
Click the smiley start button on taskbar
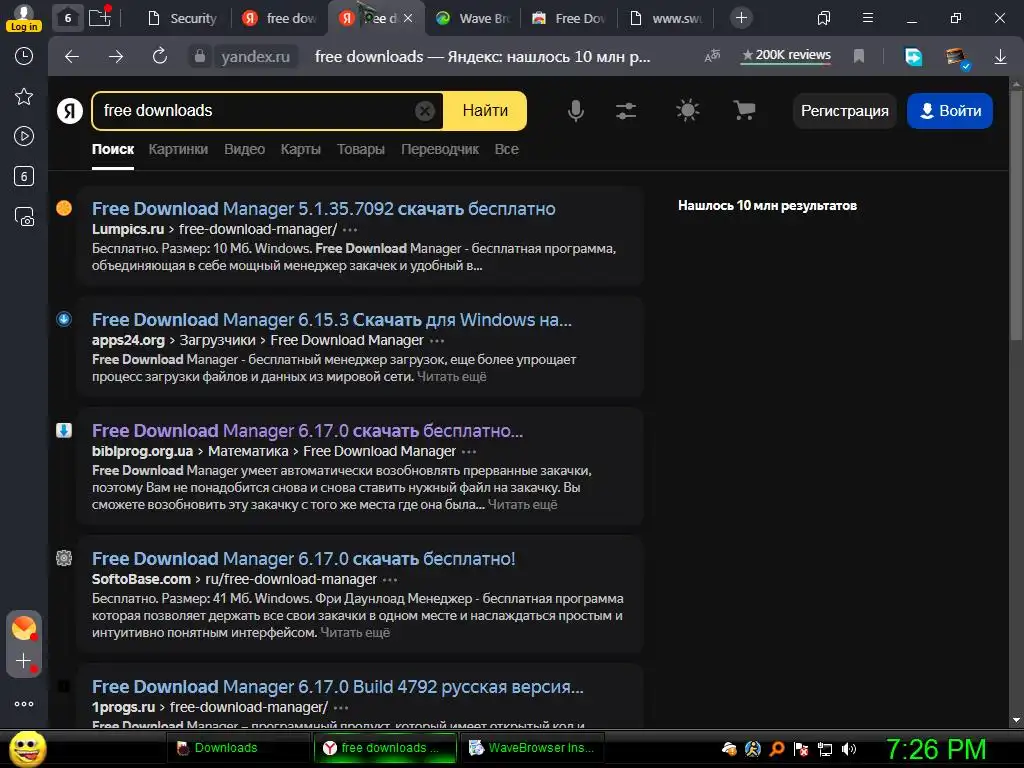[27, 748]
